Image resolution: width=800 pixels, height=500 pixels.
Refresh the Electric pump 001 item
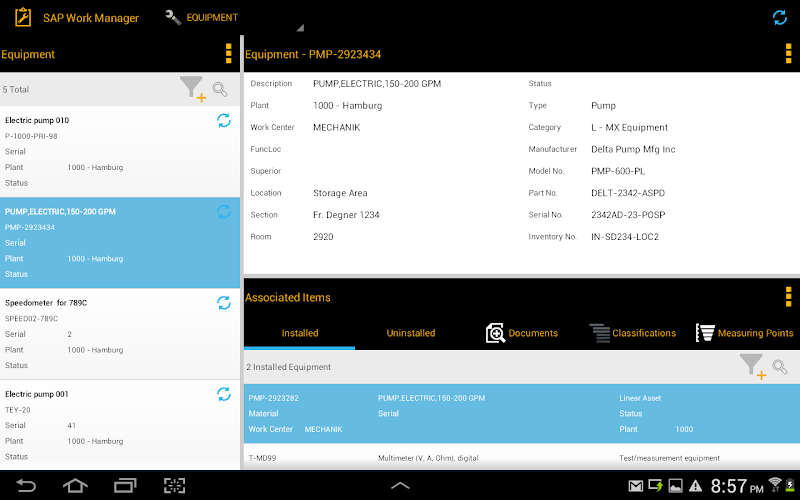coord(224,394)
